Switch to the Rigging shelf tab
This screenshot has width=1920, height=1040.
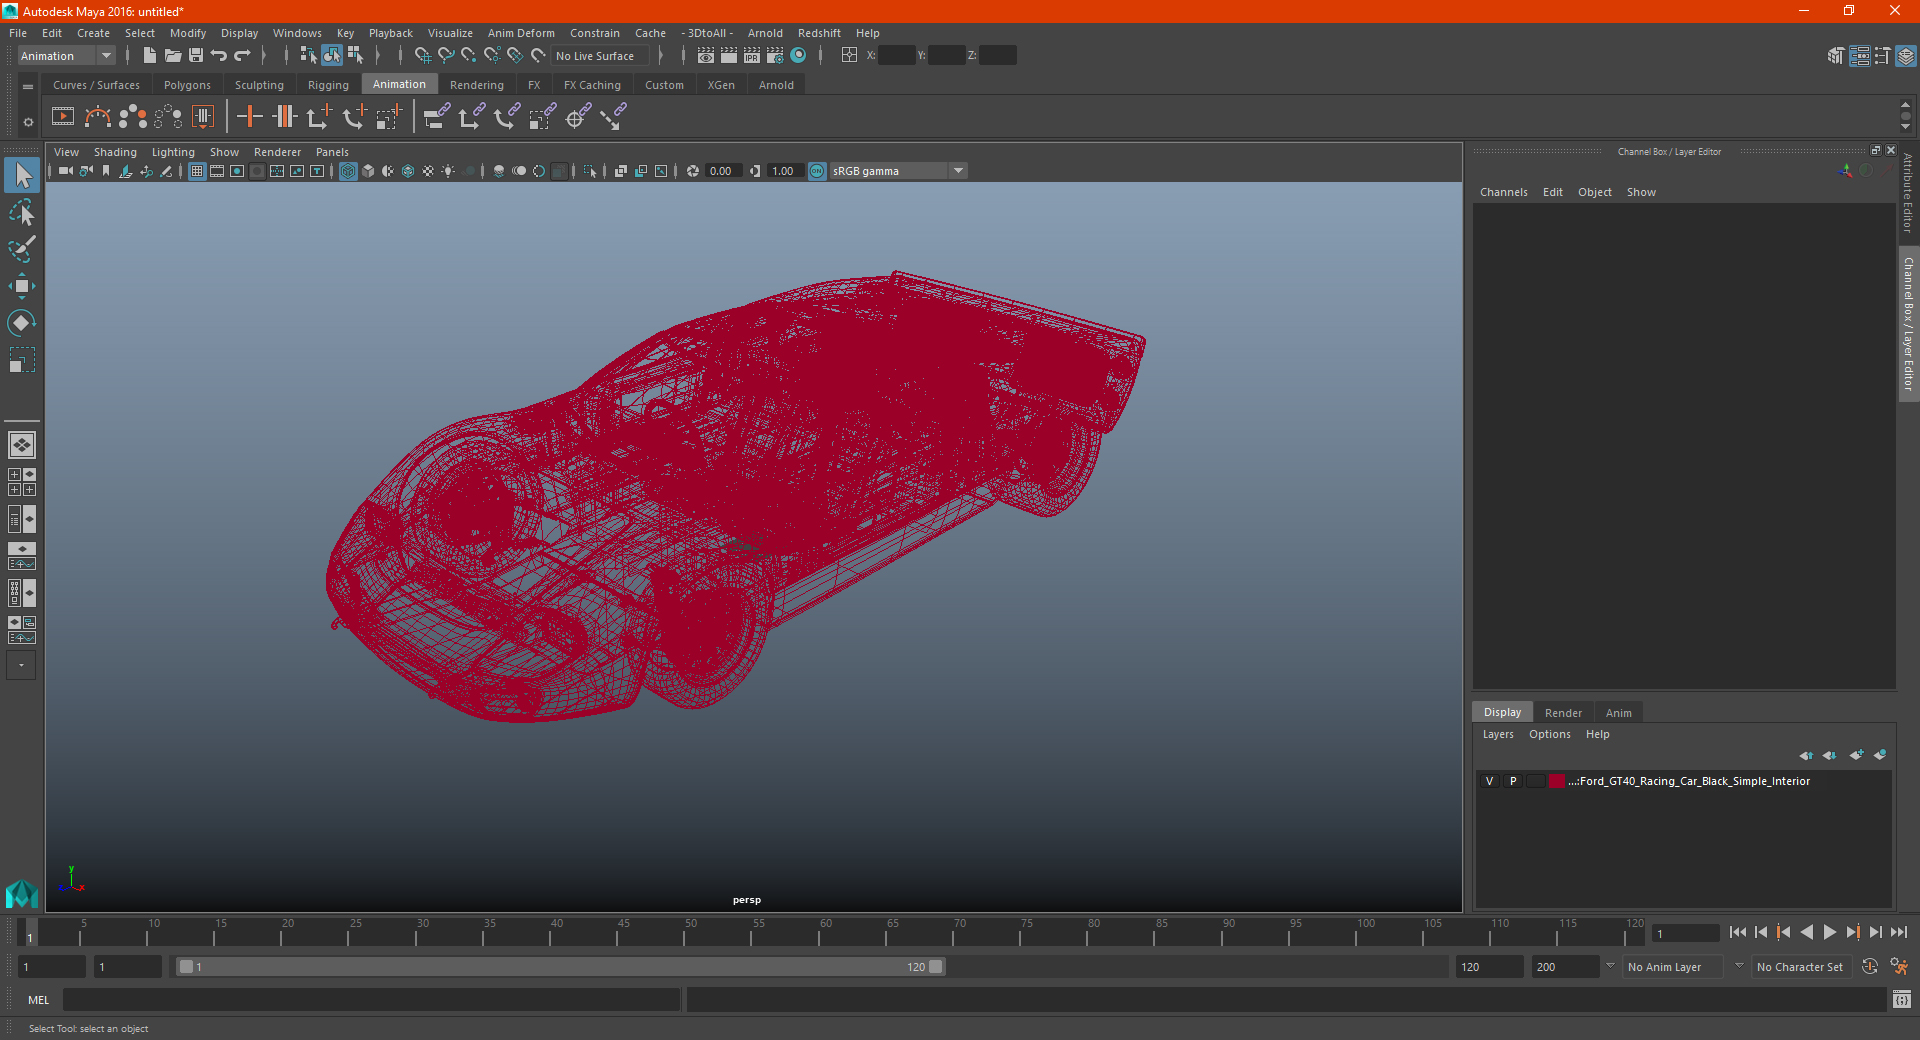pos(328,85)
